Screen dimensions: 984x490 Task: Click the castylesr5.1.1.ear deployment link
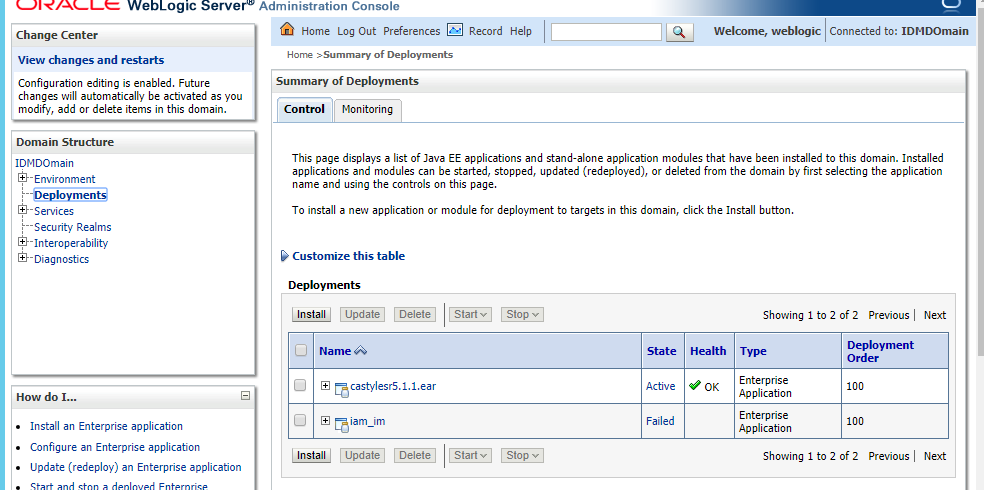pos(393,386)
